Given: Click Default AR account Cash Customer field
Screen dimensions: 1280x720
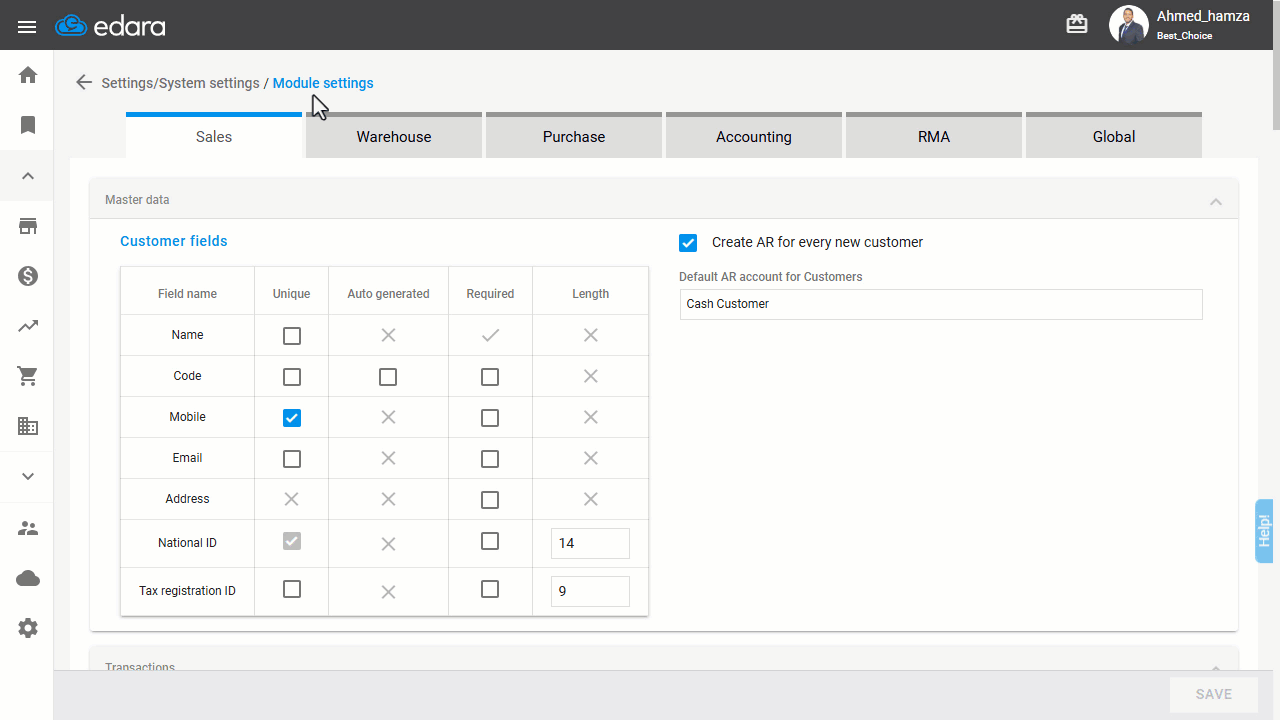Looking at the screenshot, I should pyautogui.click(x=941, y=304).
